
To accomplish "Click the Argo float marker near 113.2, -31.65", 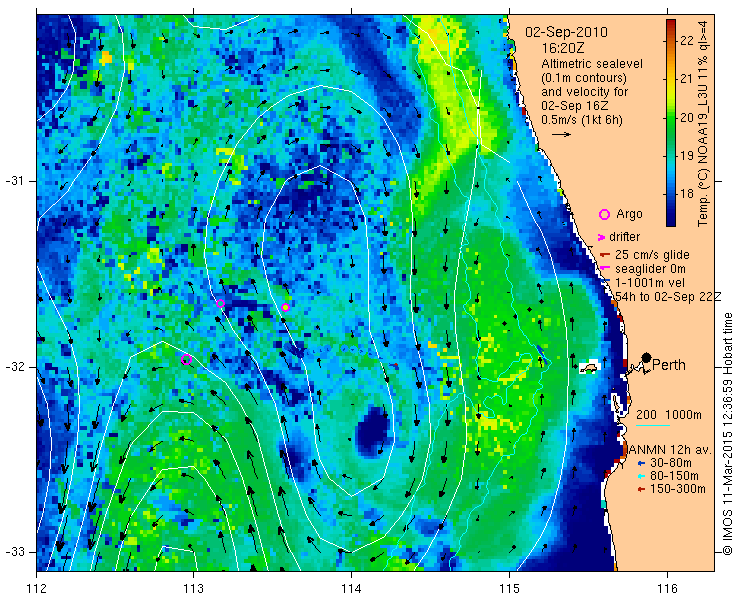I will tap(220, 304).
